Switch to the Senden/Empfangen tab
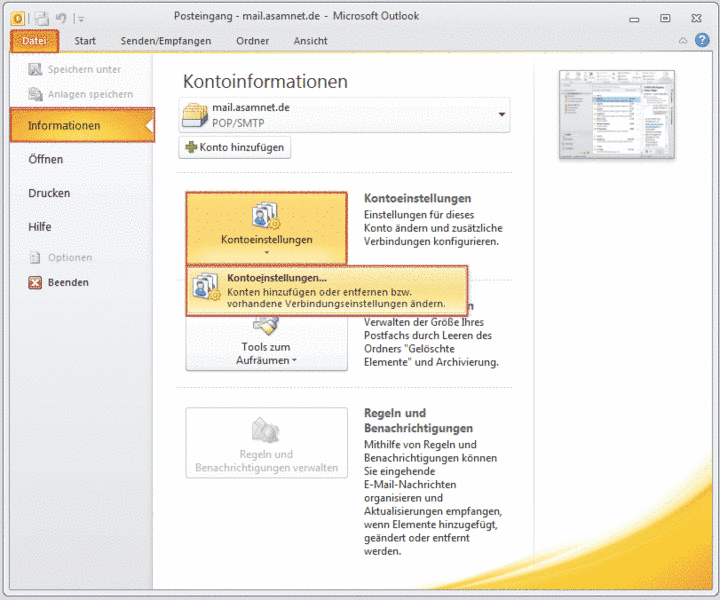The width and height of the screenshot is (720, 600). pyautogui.click(x=165, y=41)
